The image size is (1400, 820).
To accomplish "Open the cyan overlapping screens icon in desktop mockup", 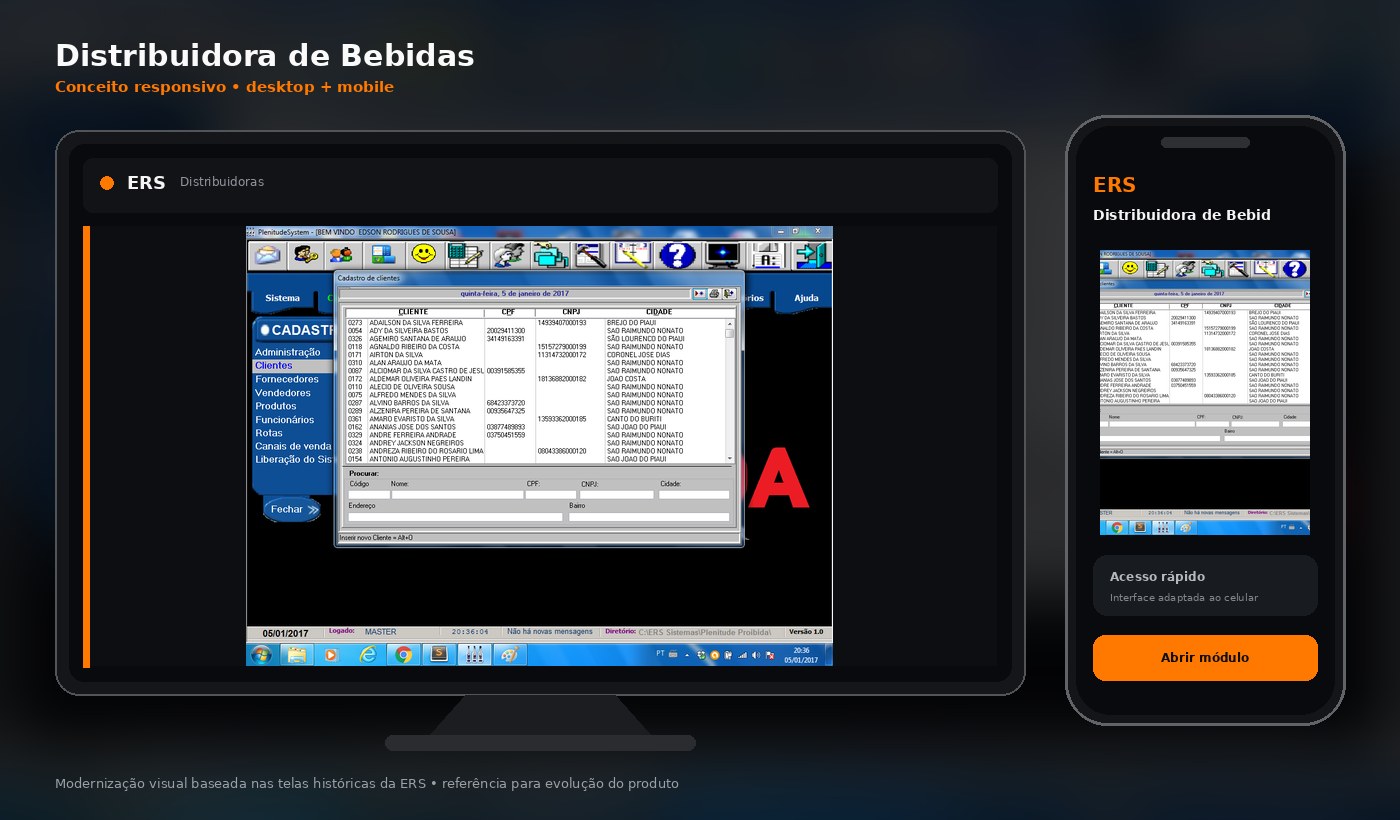I will [x=550, y=255].
